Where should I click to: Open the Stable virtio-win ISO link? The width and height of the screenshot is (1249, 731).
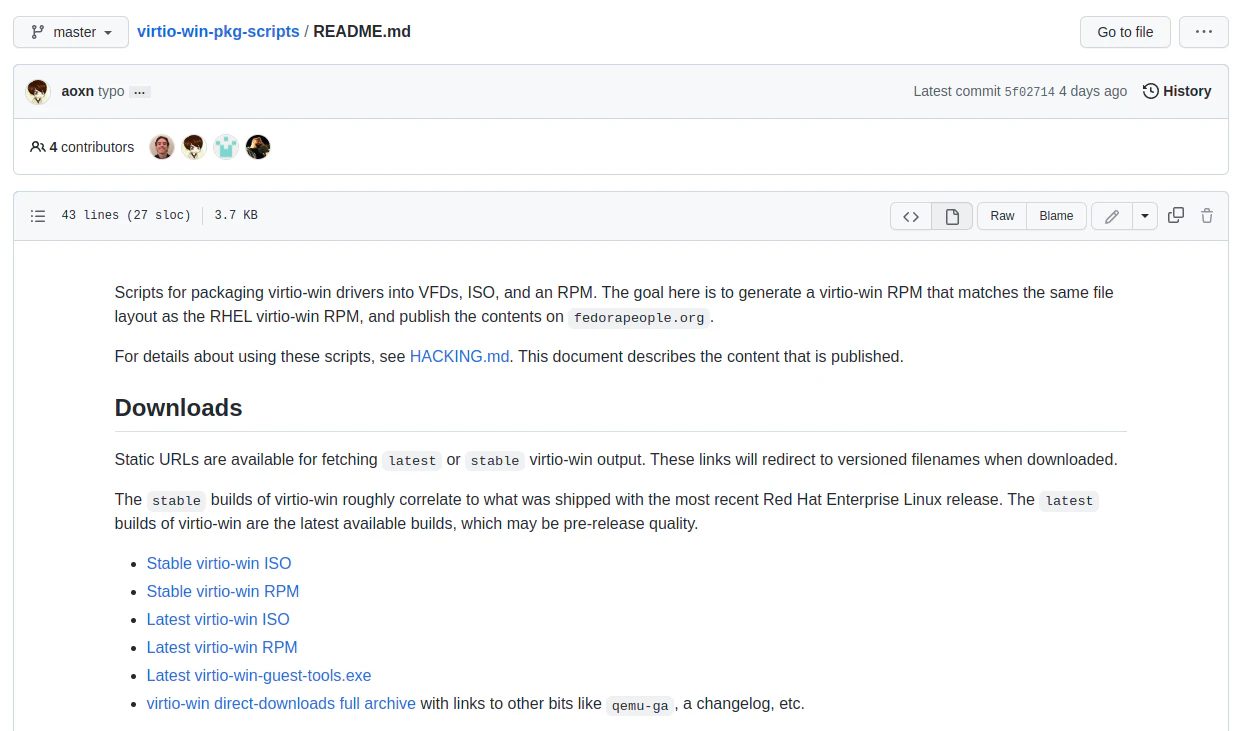(x=219, y=563)
